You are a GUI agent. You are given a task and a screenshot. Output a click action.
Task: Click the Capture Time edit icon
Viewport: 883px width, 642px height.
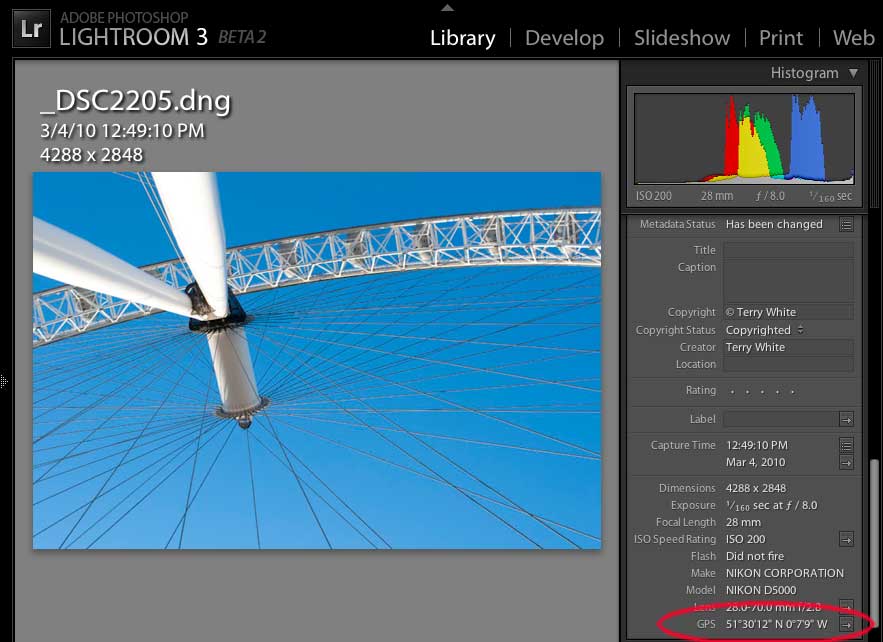tap(846, 445)
